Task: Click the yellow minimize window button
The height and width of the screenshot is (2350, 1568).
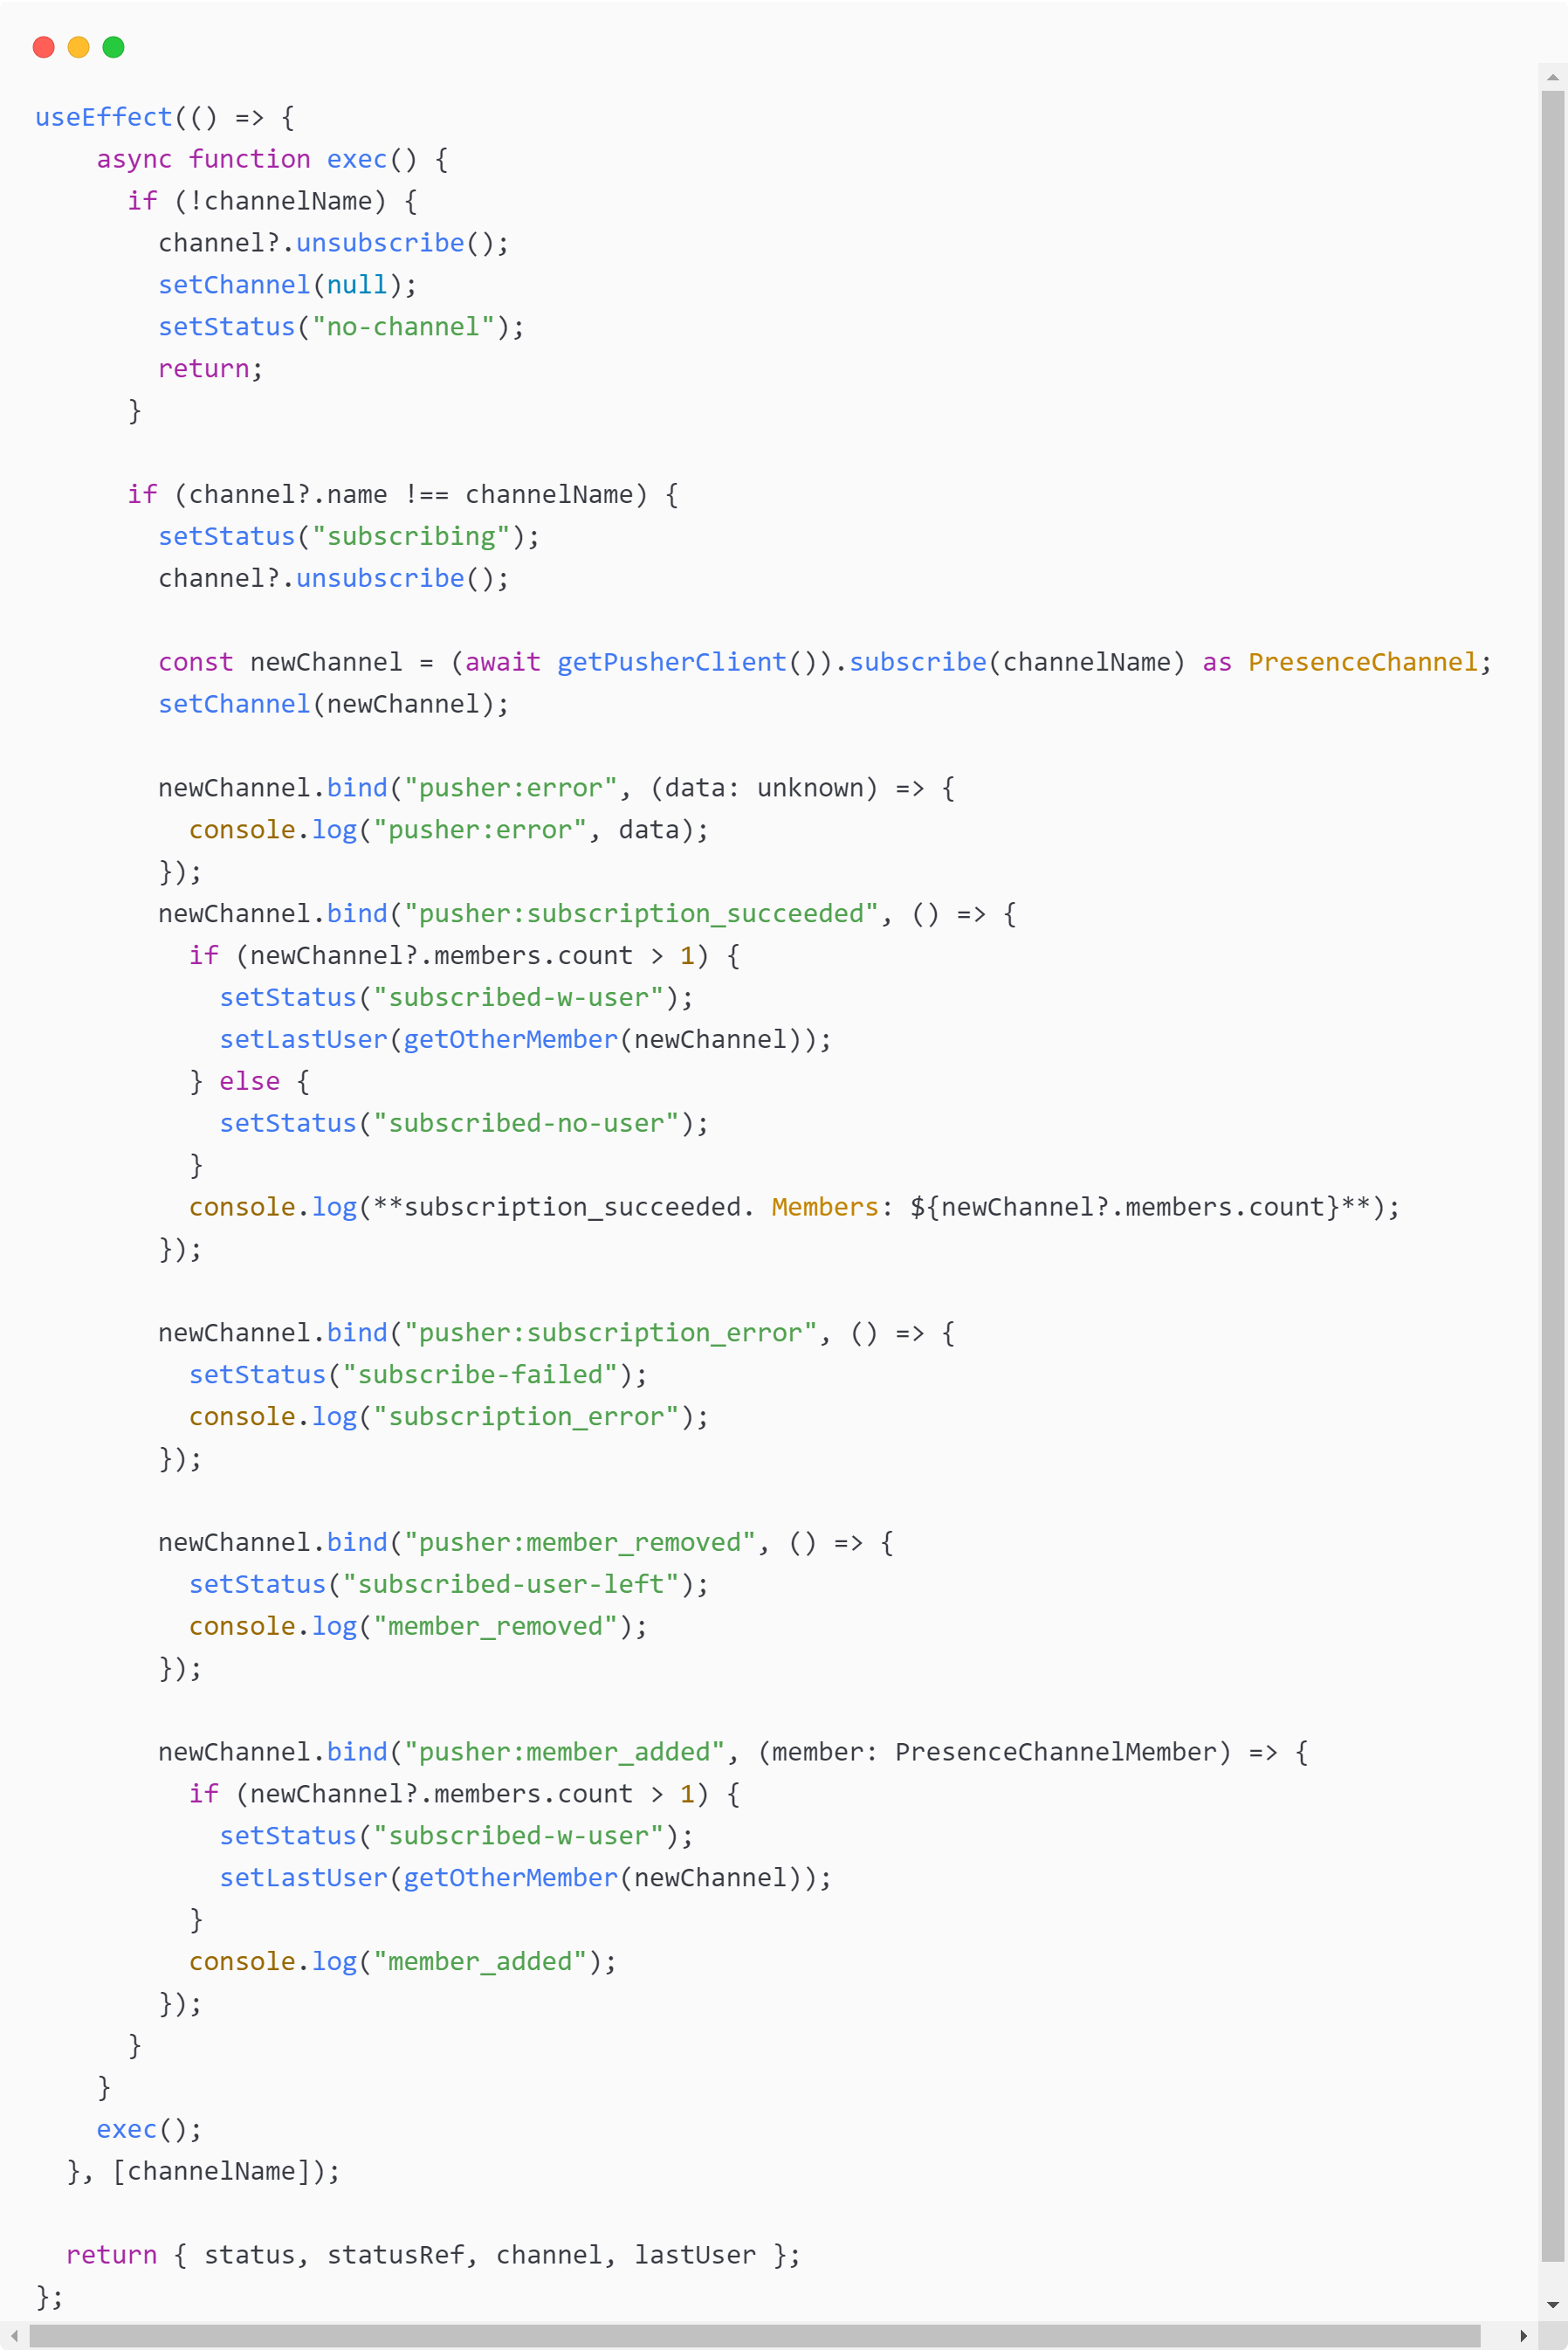Action: [79, 47]
